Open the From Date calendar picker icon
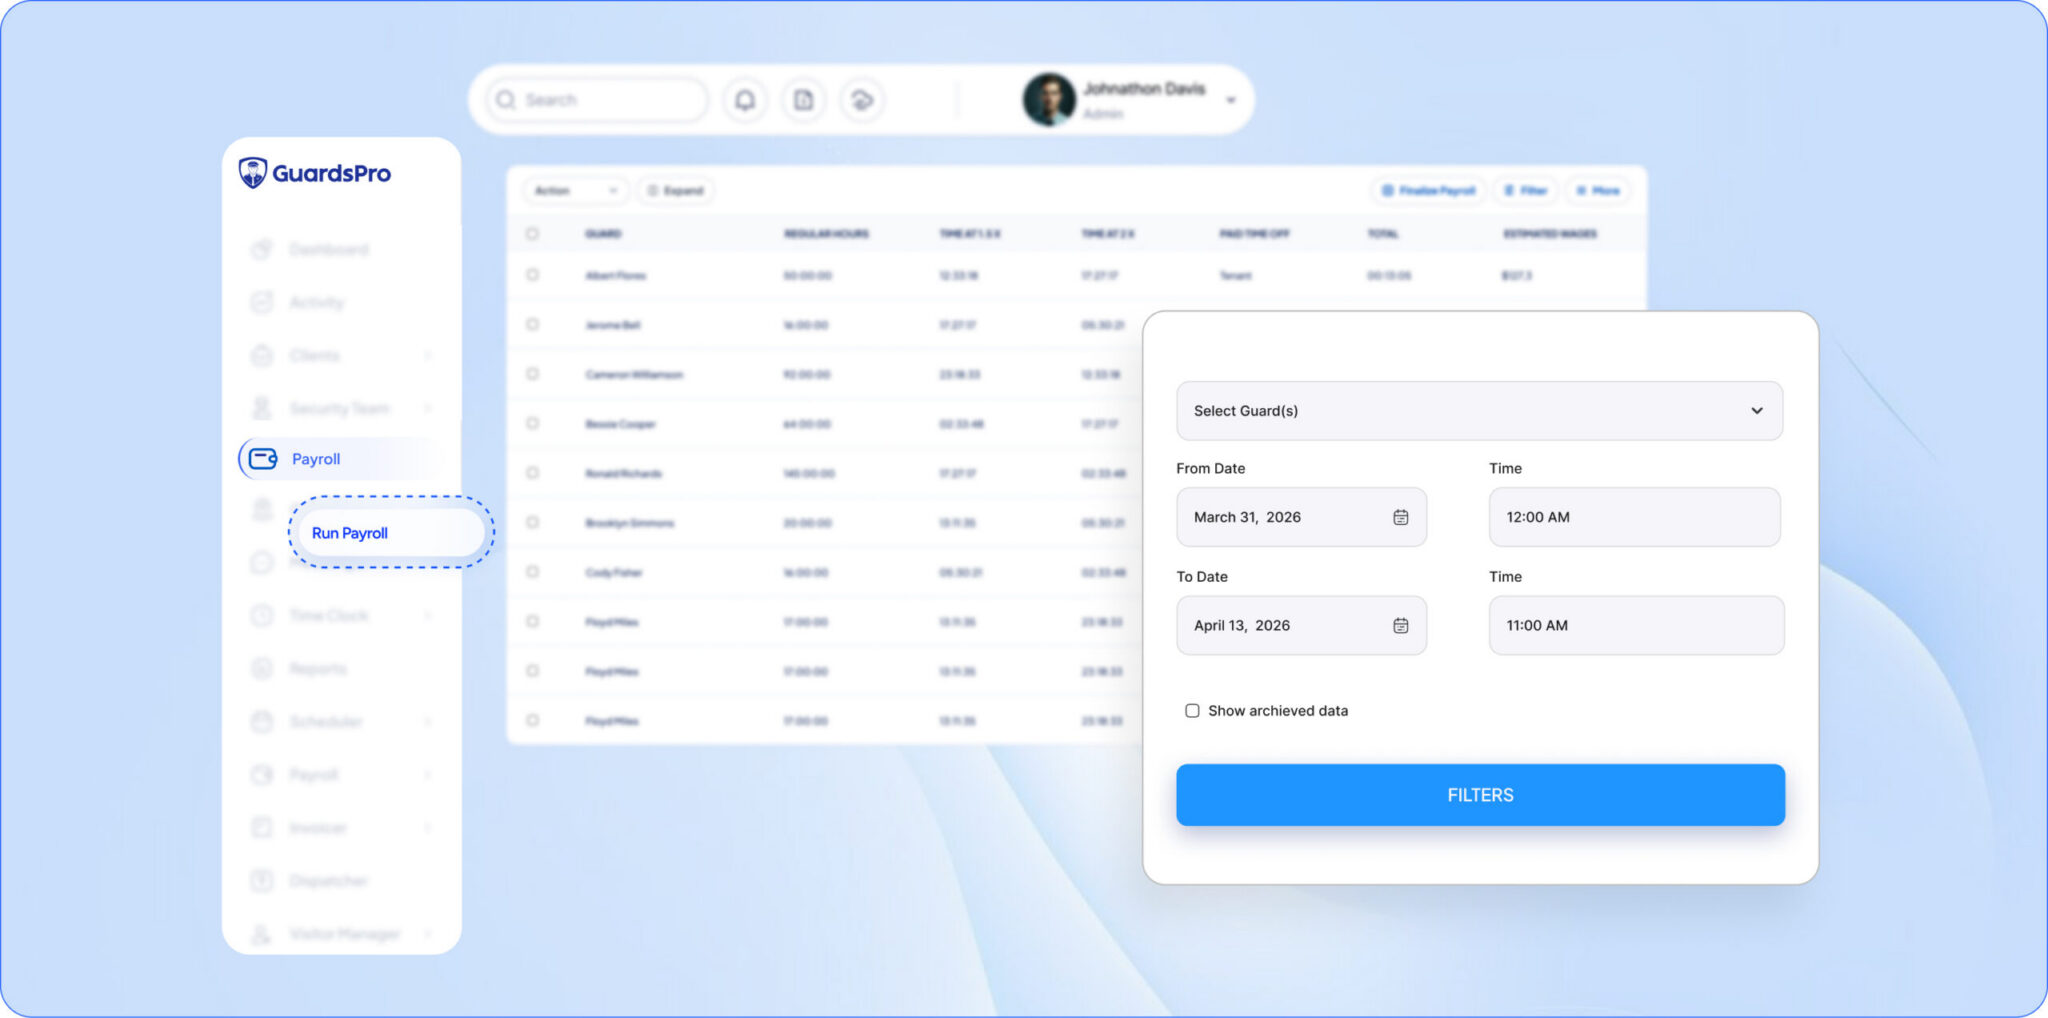Image resolution: width=2048 pixels, height=1018 pixels. (x=1400, y=517)
